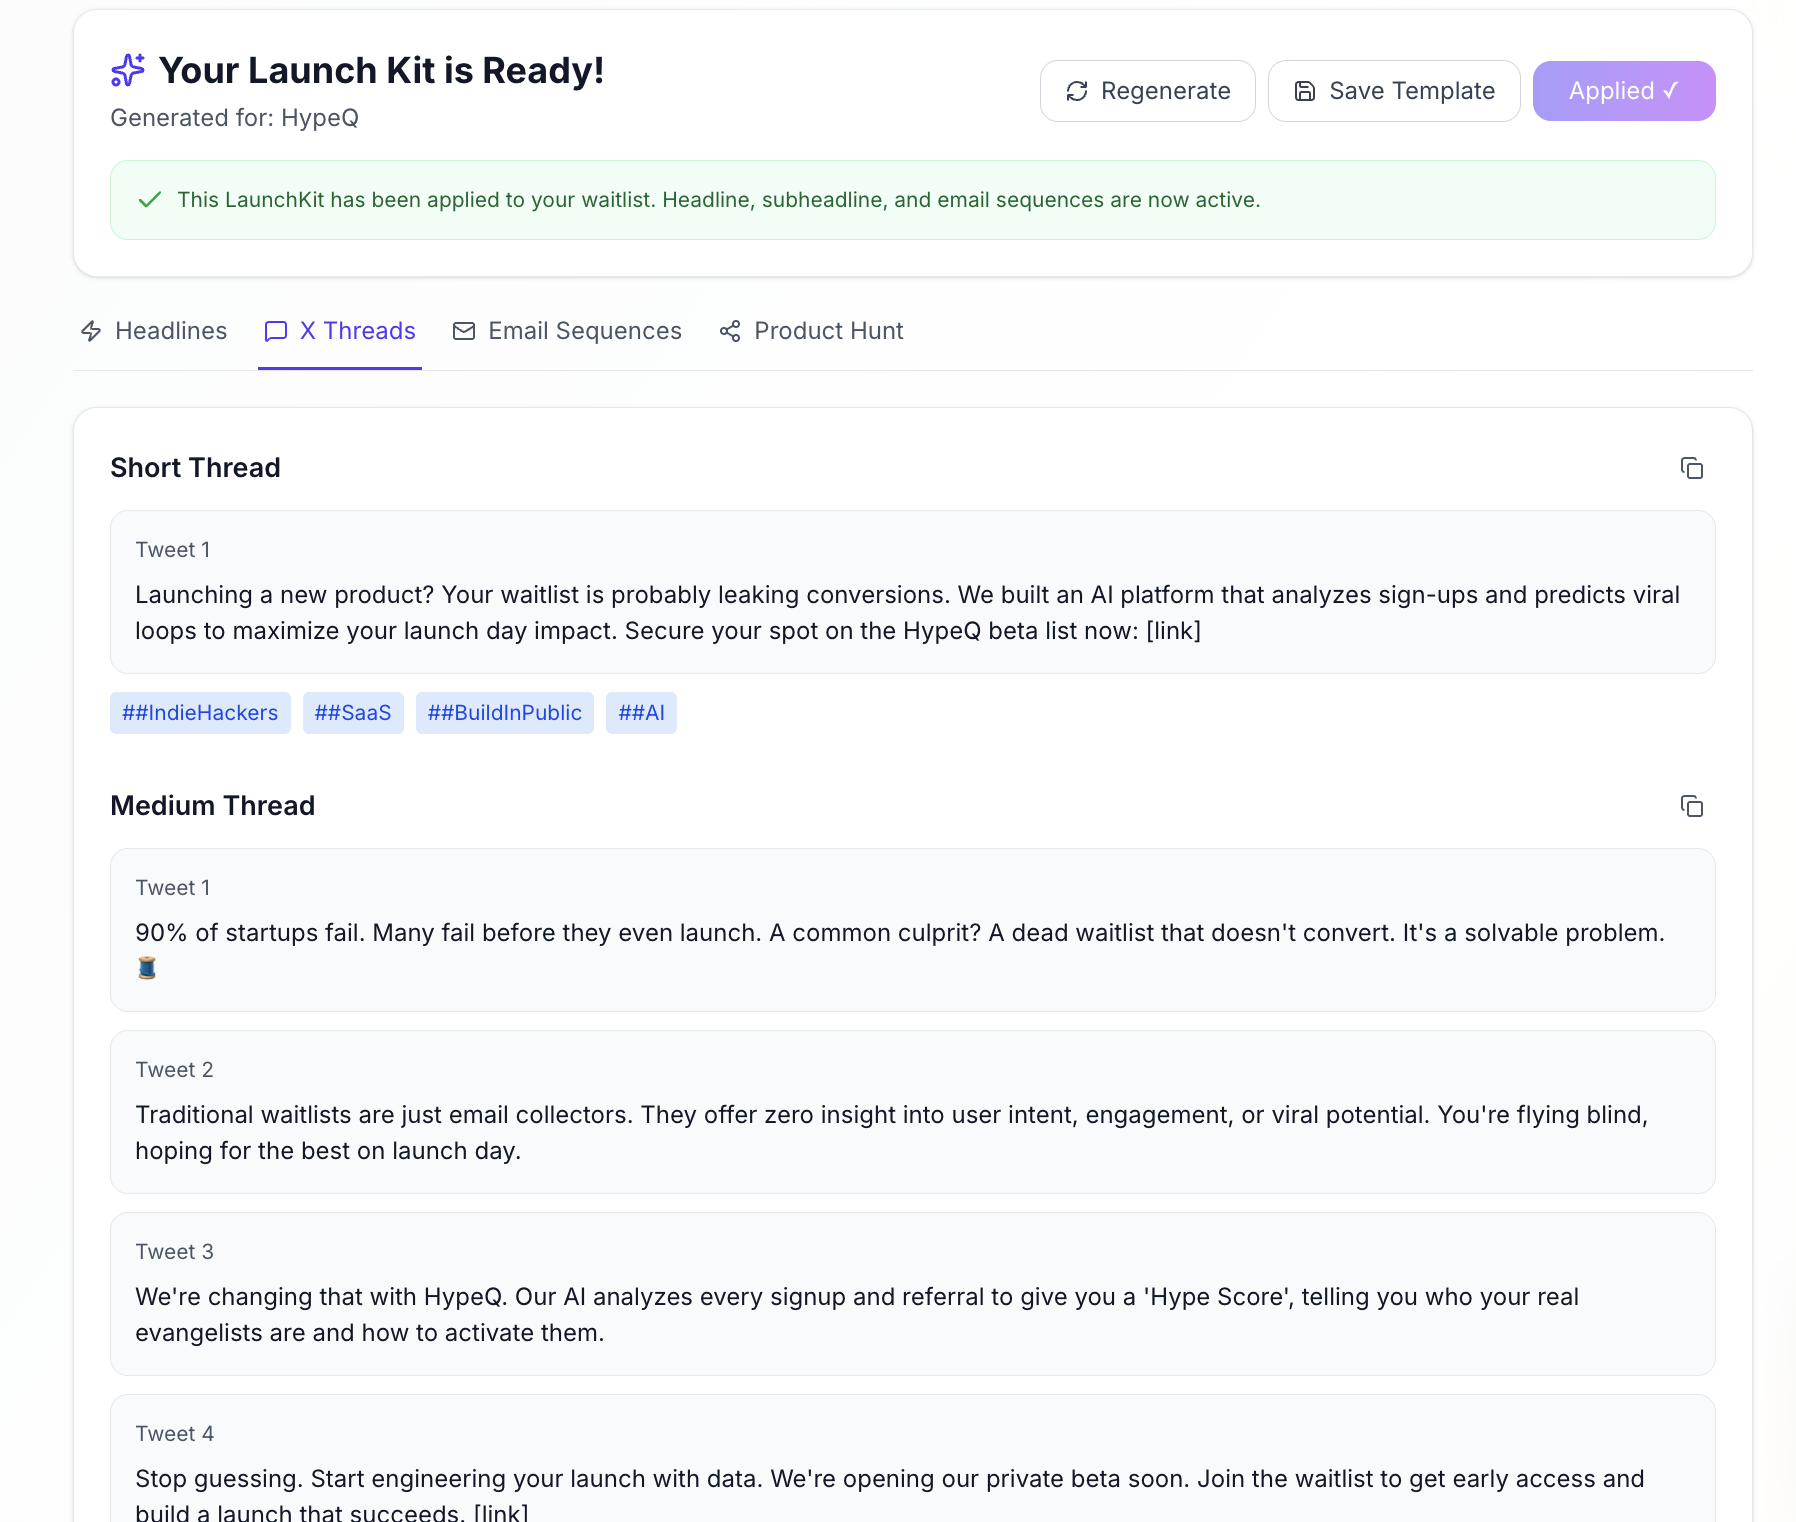Click the floppy disk icon in Save Template

(x=1305, y=91)
